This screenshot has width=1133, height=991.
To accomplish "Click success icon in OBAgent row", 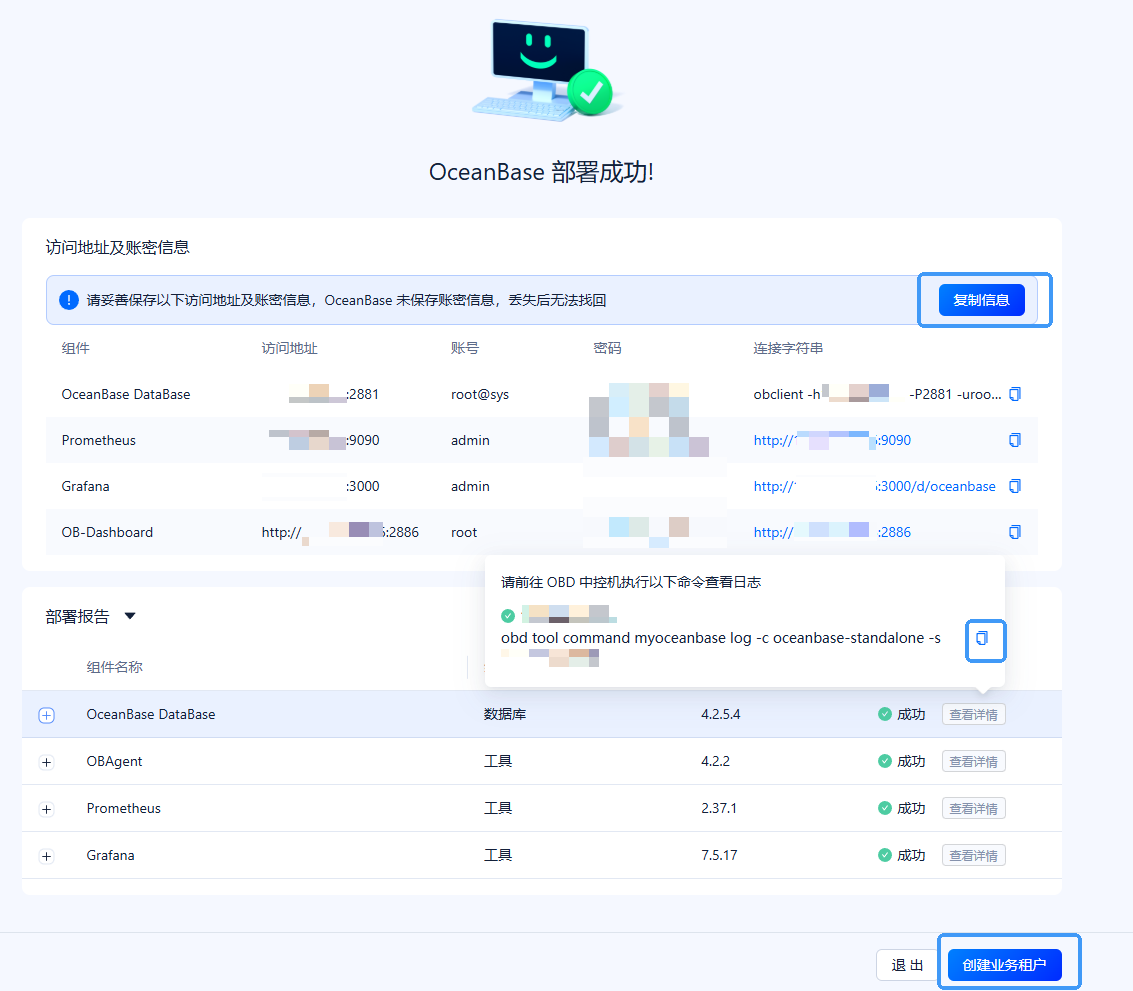I will coord(884,761).
